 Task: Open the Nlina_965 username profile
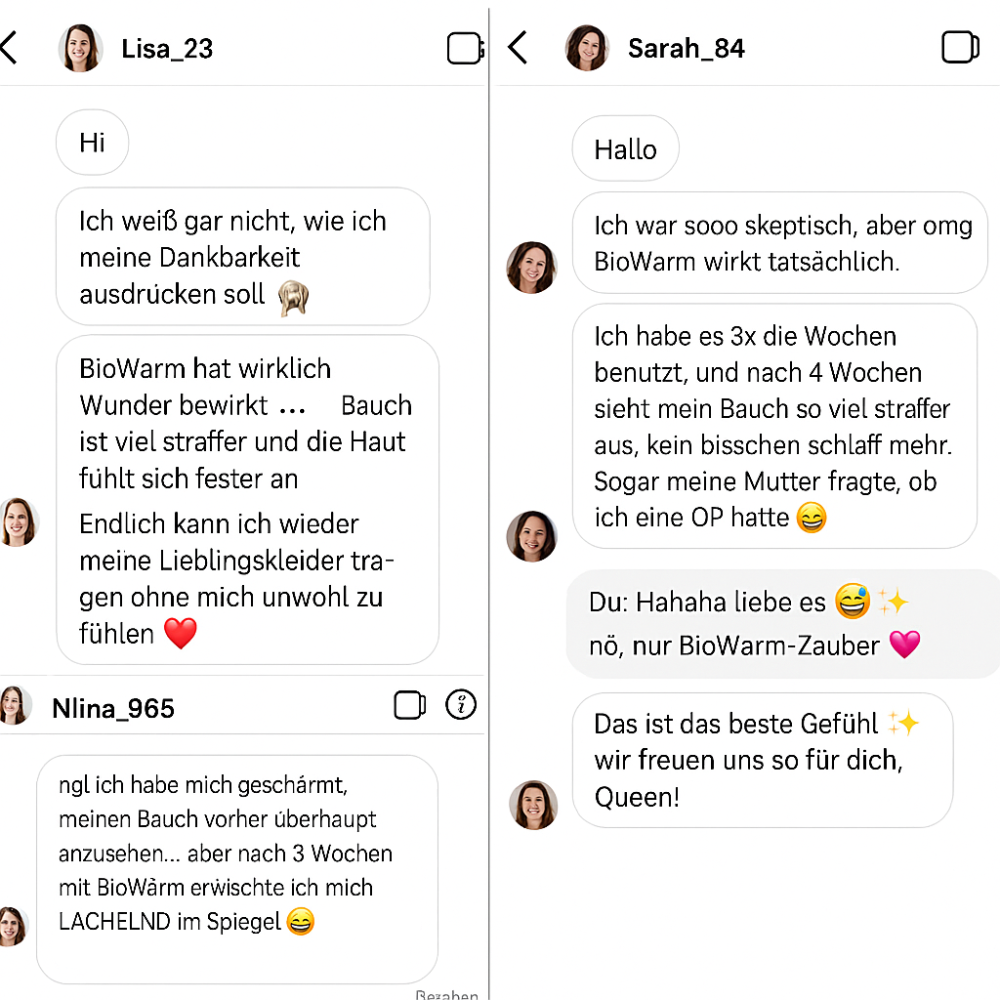click(x=113, y=708)
